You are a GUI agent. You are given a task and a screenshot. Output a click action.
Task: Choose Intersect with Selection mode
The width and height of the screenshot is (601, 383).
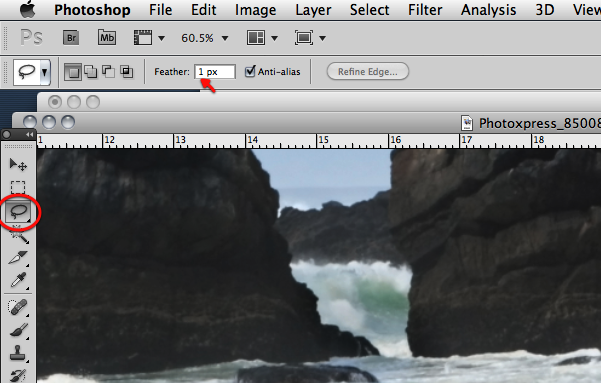[x=126, y=72]
